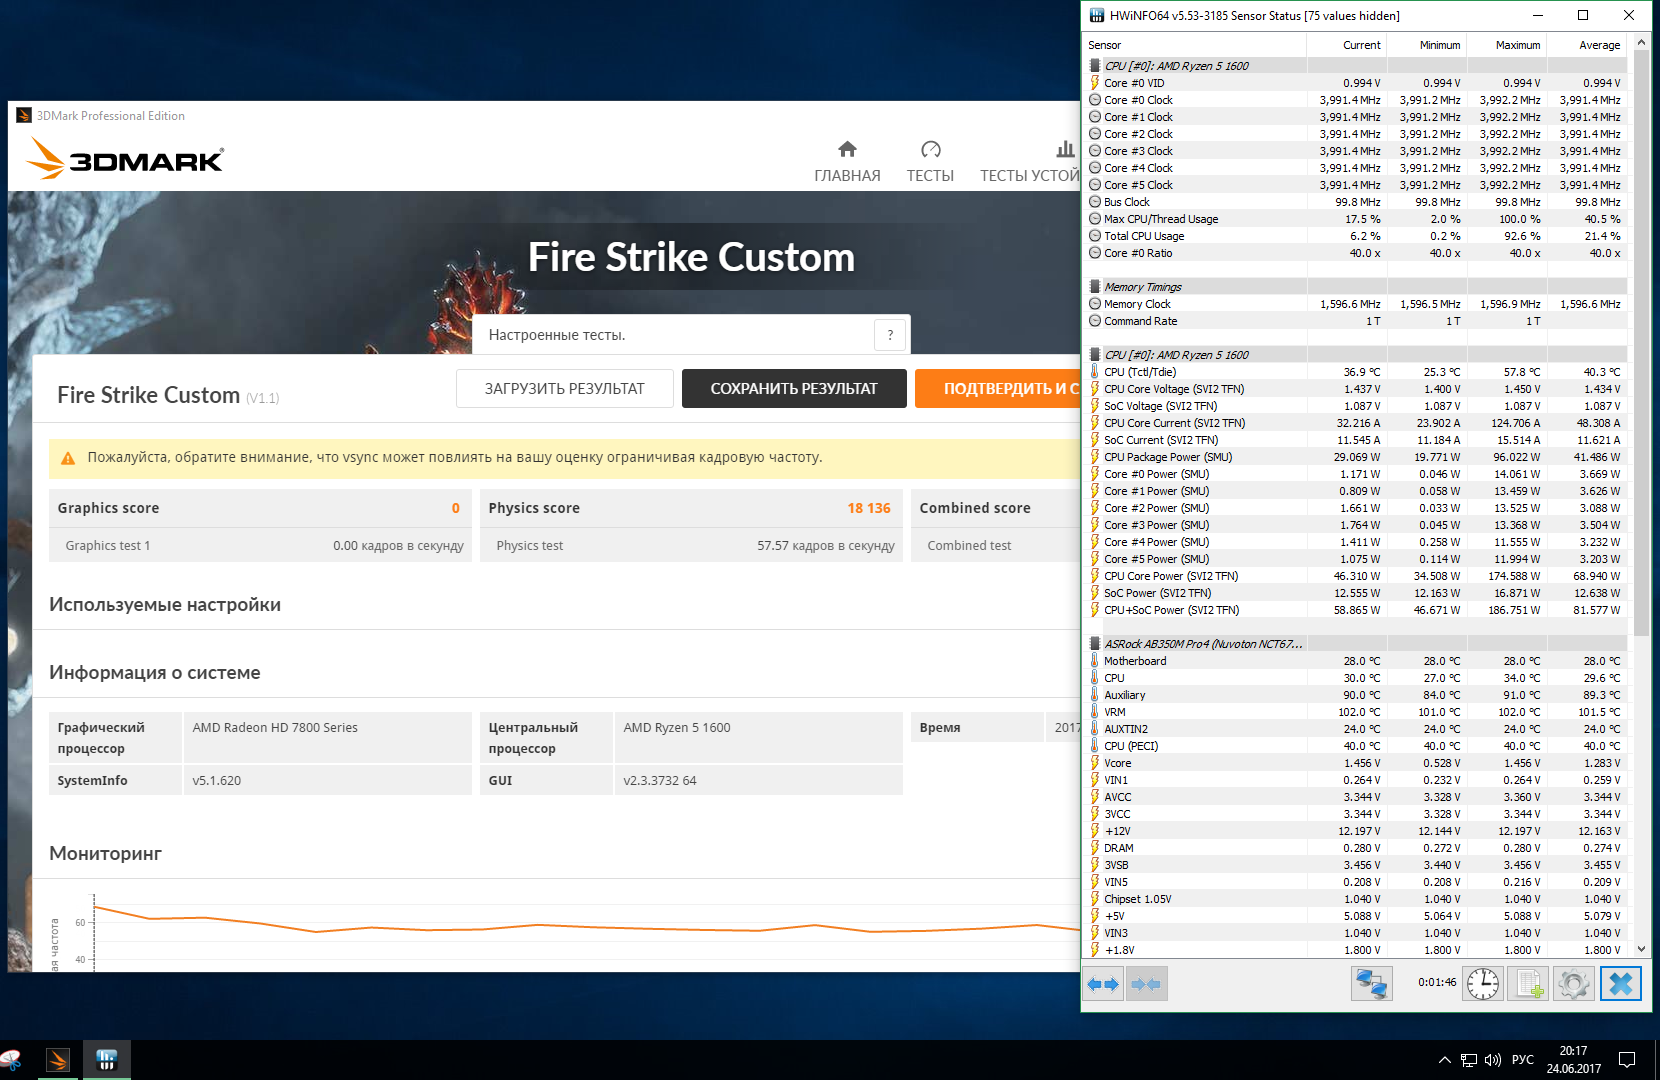The image size is (1660, 1080).
Task: Click the Graphics score label in 3DMark
Action: tap(108, 508)
